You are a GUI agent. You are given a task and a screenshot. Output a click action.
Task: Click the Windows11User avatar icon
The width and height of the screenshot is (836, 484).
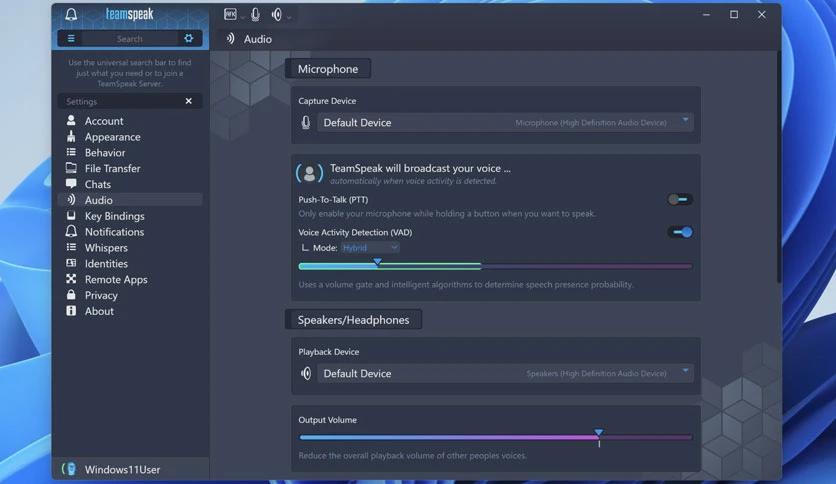coord(69,469)
